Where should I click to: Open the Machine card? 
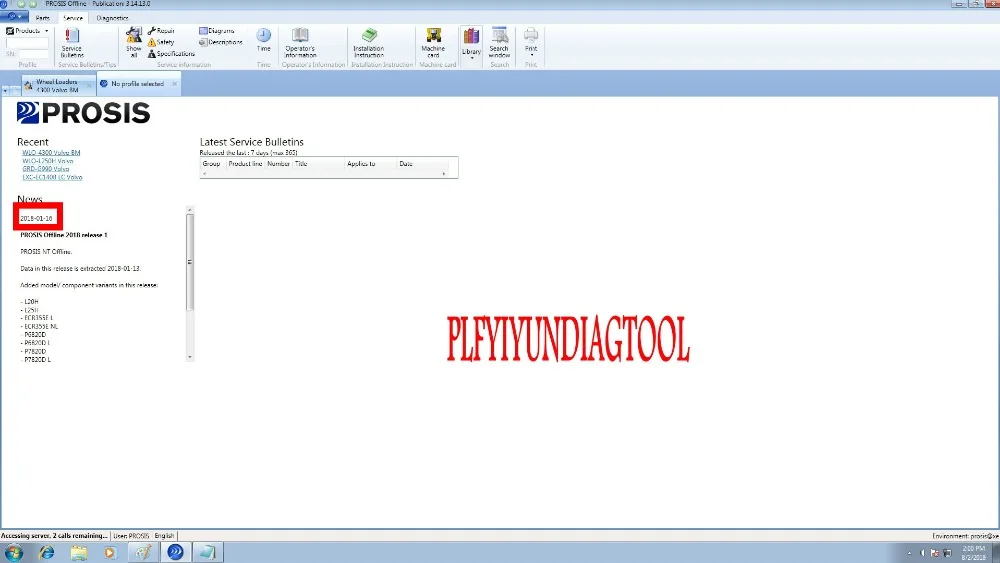(433, 43)
